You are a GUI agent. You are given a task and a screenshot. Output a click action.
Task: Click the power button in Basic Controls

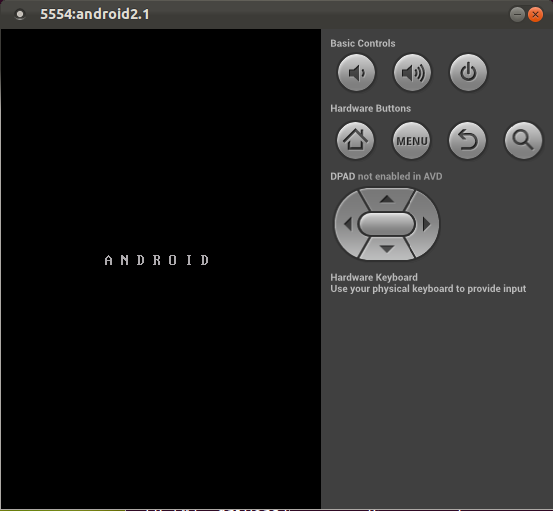click(x=468, y=73)
